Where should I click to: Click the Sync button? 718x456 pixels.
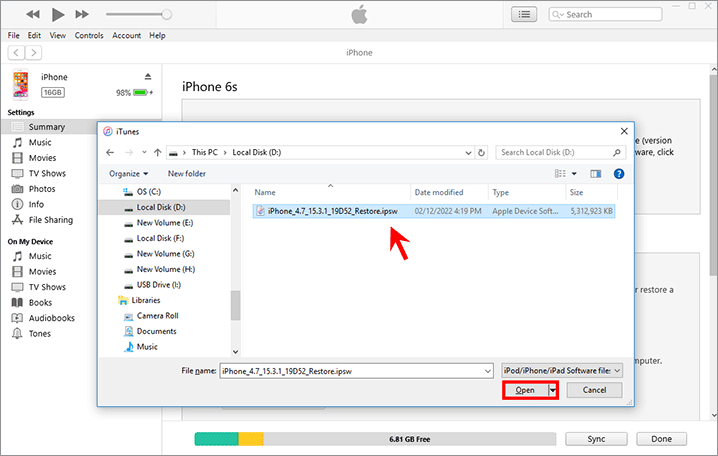(596, 440)
